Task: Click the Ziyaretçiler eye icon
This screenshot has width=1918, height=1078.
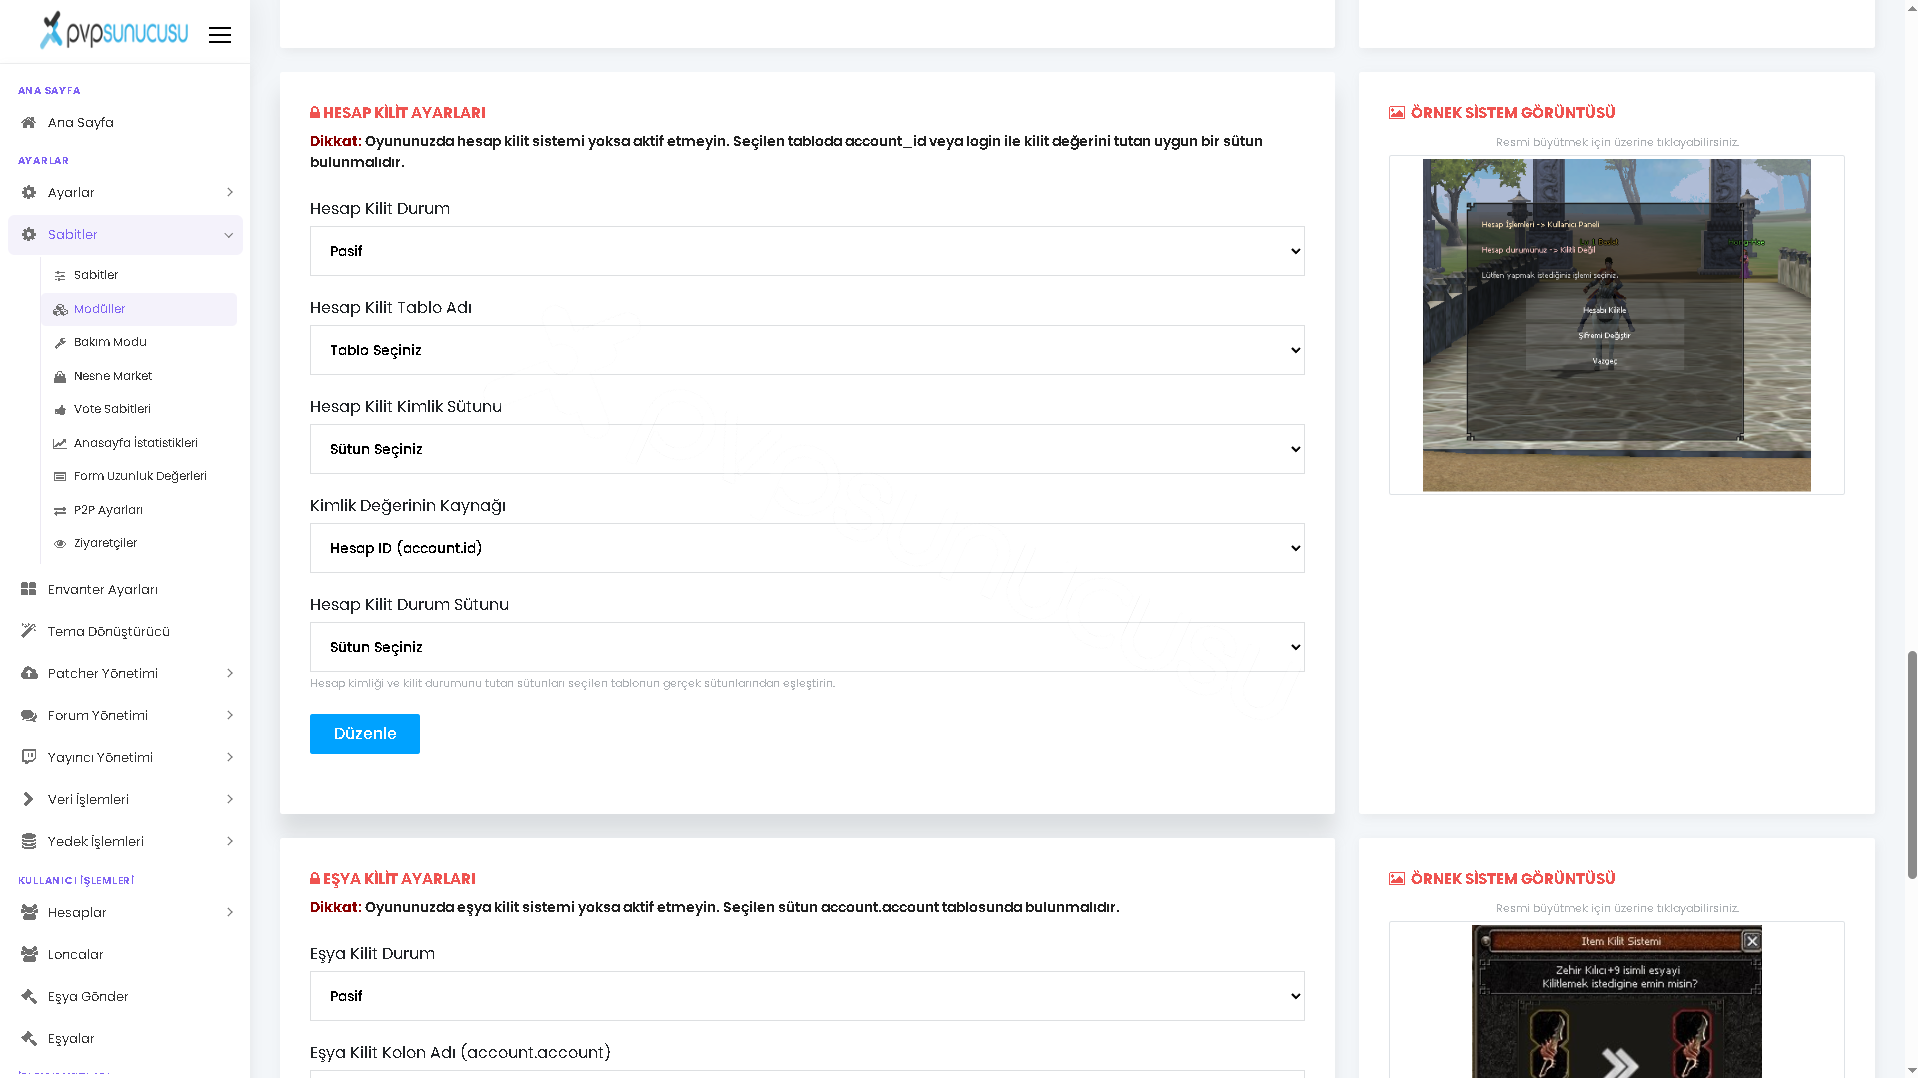Action: 60,544
